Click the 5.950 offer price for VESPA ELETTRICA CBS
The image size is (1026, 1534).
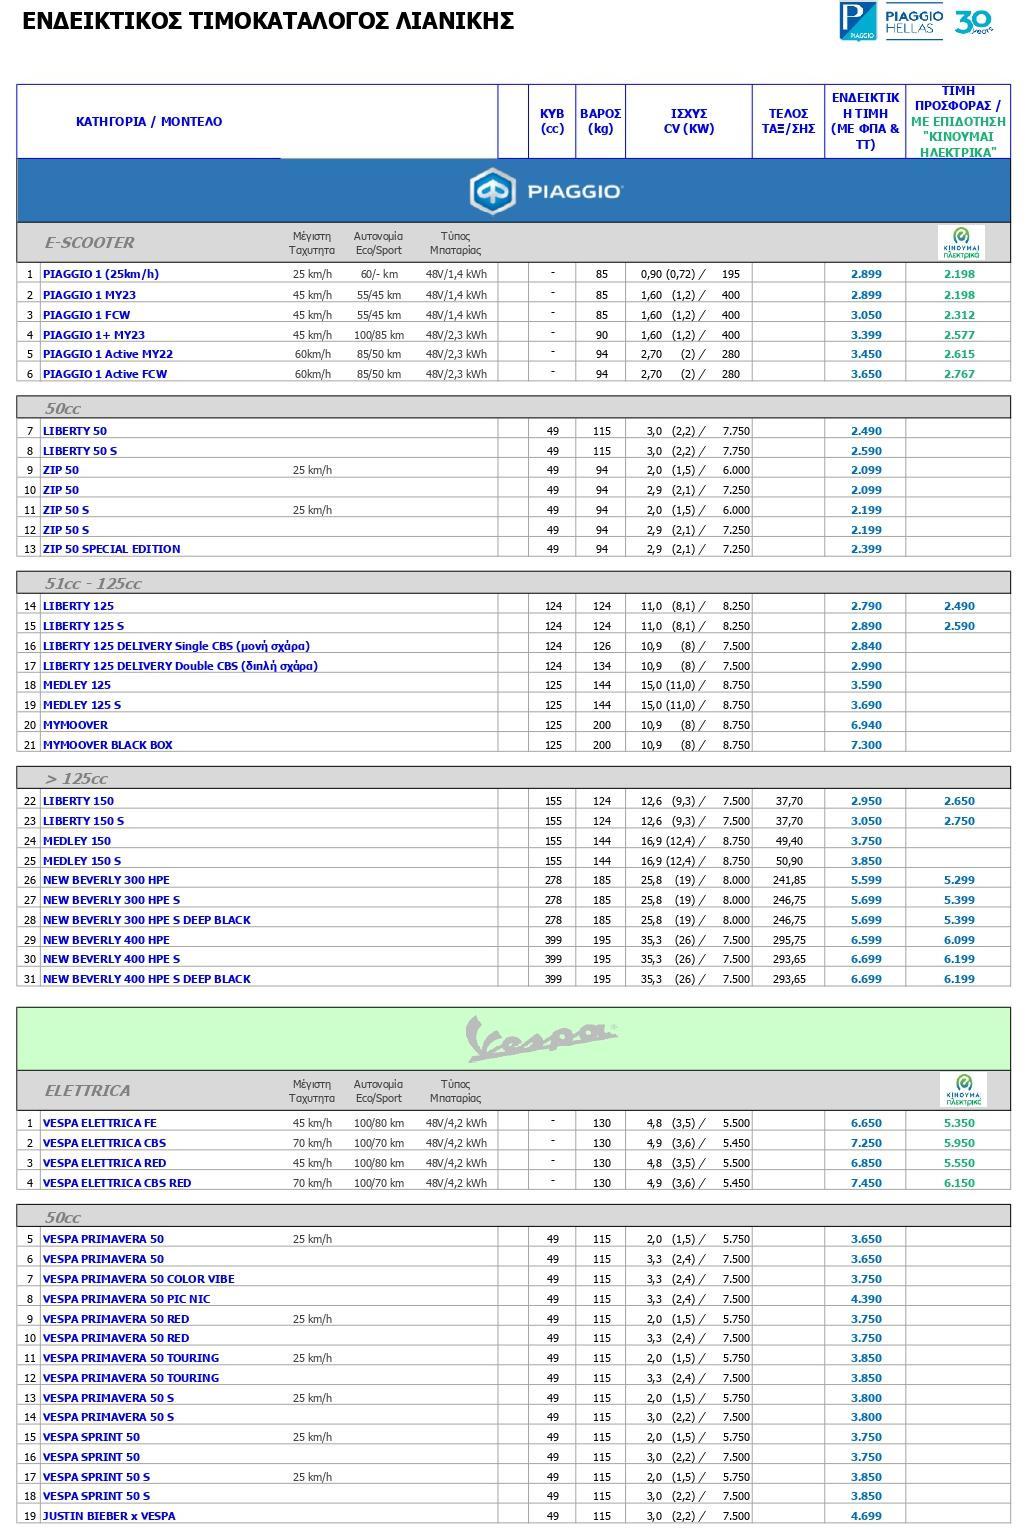(959, 1143)
